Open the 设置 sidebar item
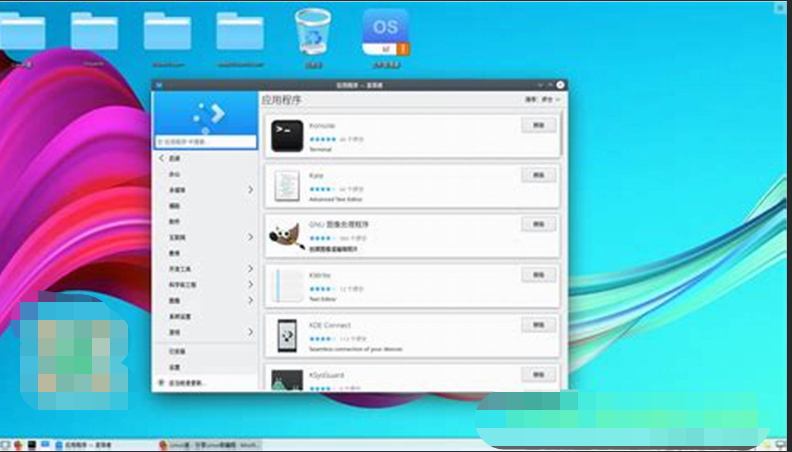Image resolution: width=792 pixels, height=452 pixels. pyautogui.click(x=174, y=367)
